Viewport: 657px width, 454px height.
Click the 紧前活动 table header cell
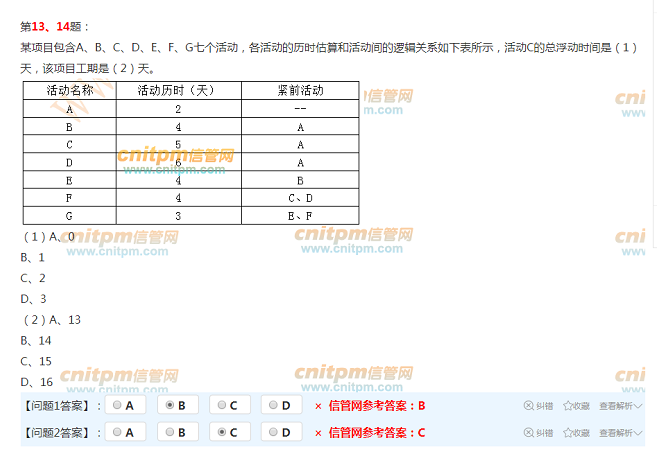tap(300, 91)
